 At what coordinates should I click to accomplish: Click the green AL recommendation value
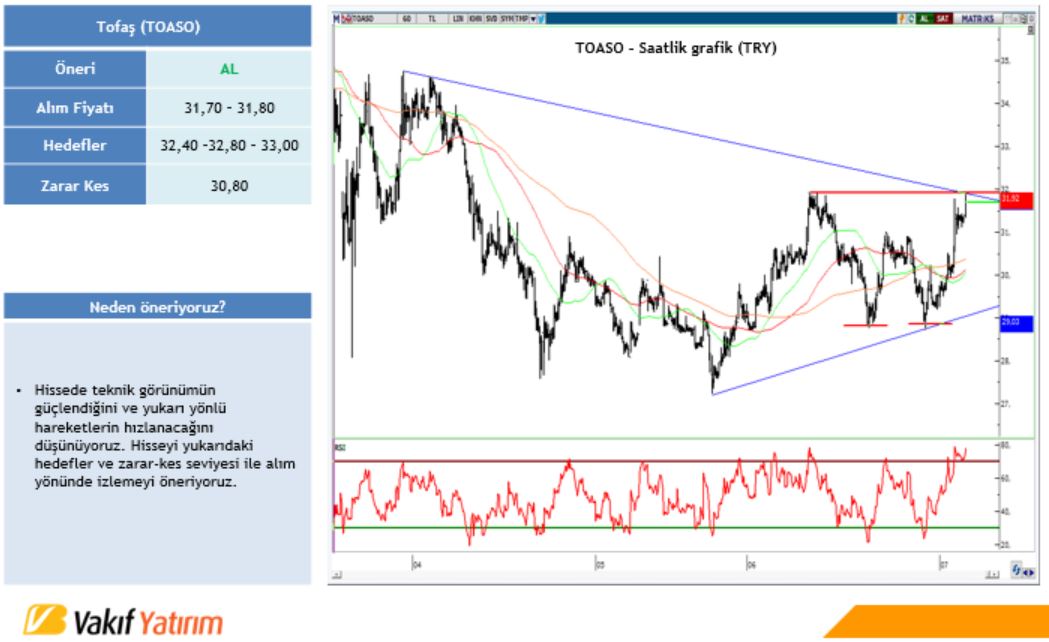coord(229,69)
